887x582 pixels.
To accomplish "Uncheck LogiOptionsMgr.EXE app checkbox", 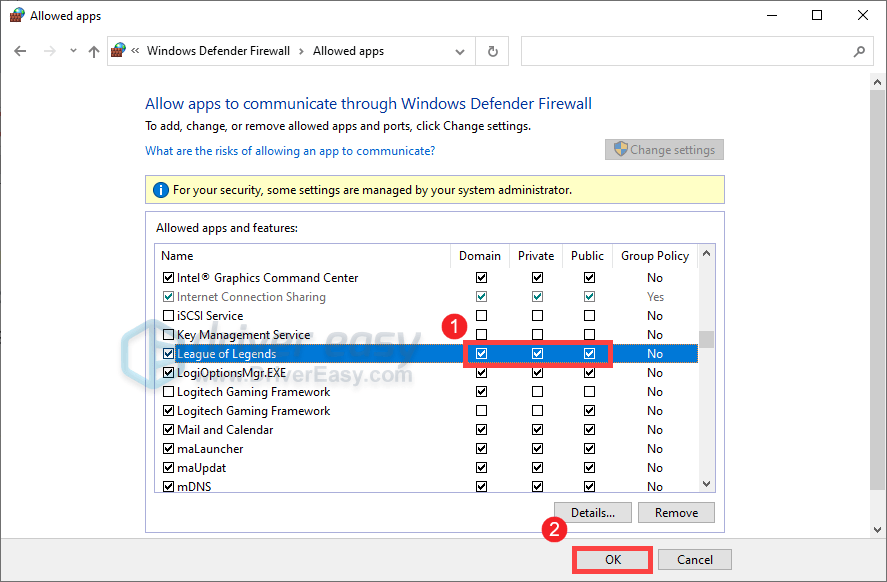I will tap(168, 373).
